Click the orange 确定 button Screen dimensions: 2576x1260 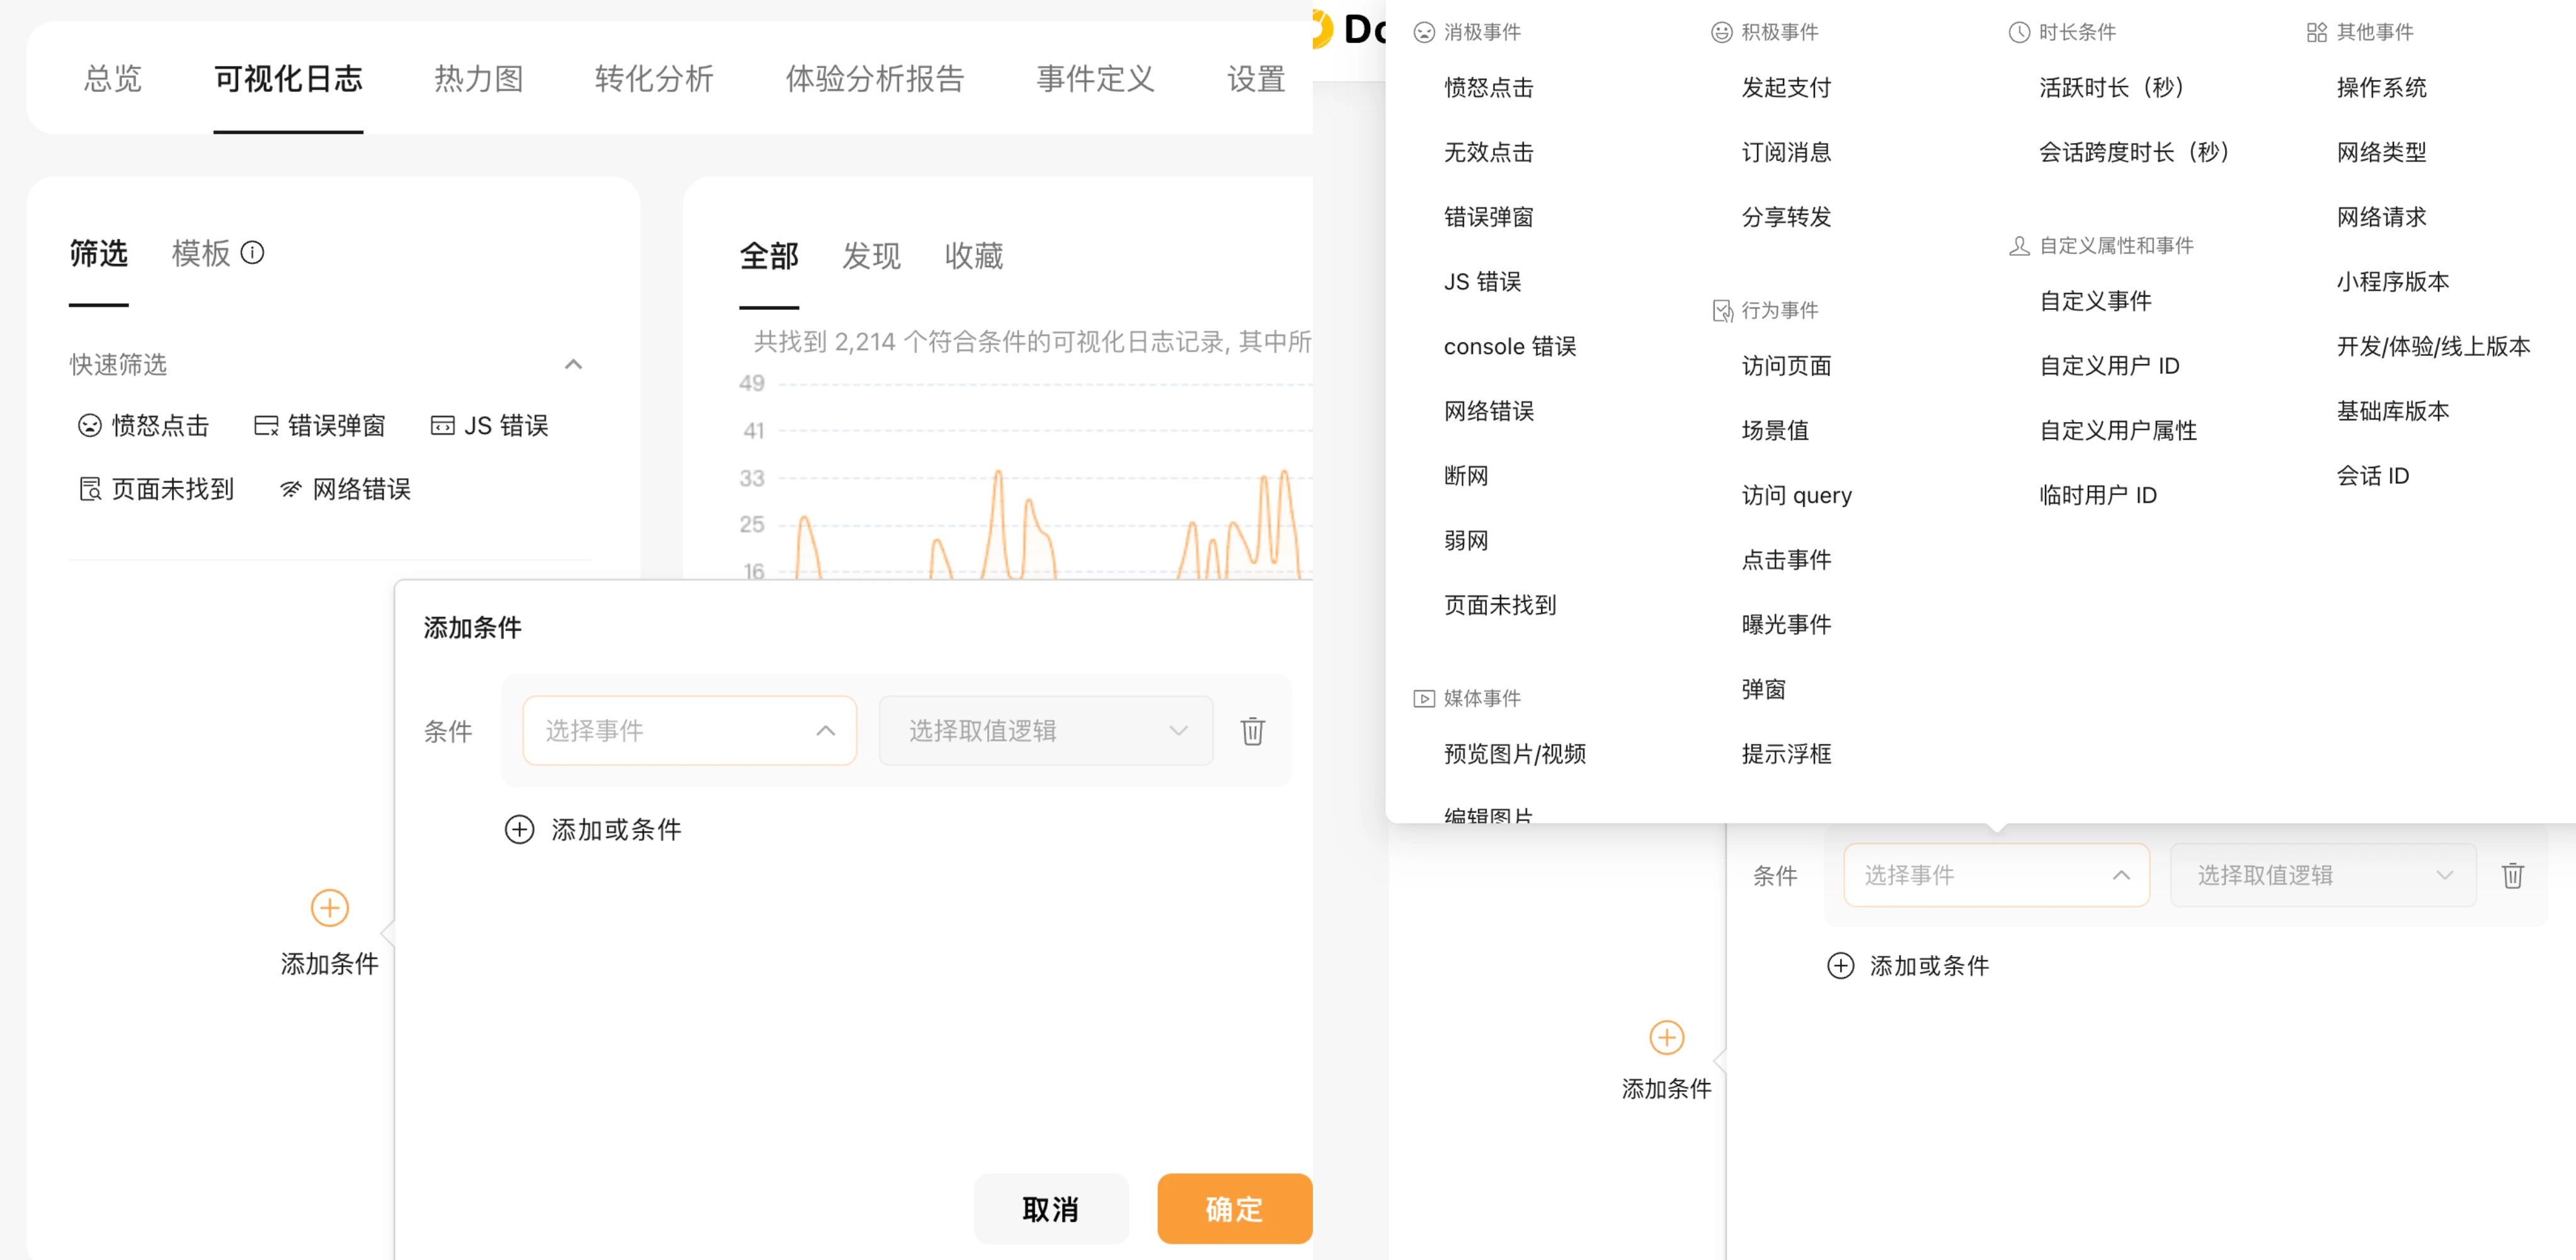click(1233, 1209)
